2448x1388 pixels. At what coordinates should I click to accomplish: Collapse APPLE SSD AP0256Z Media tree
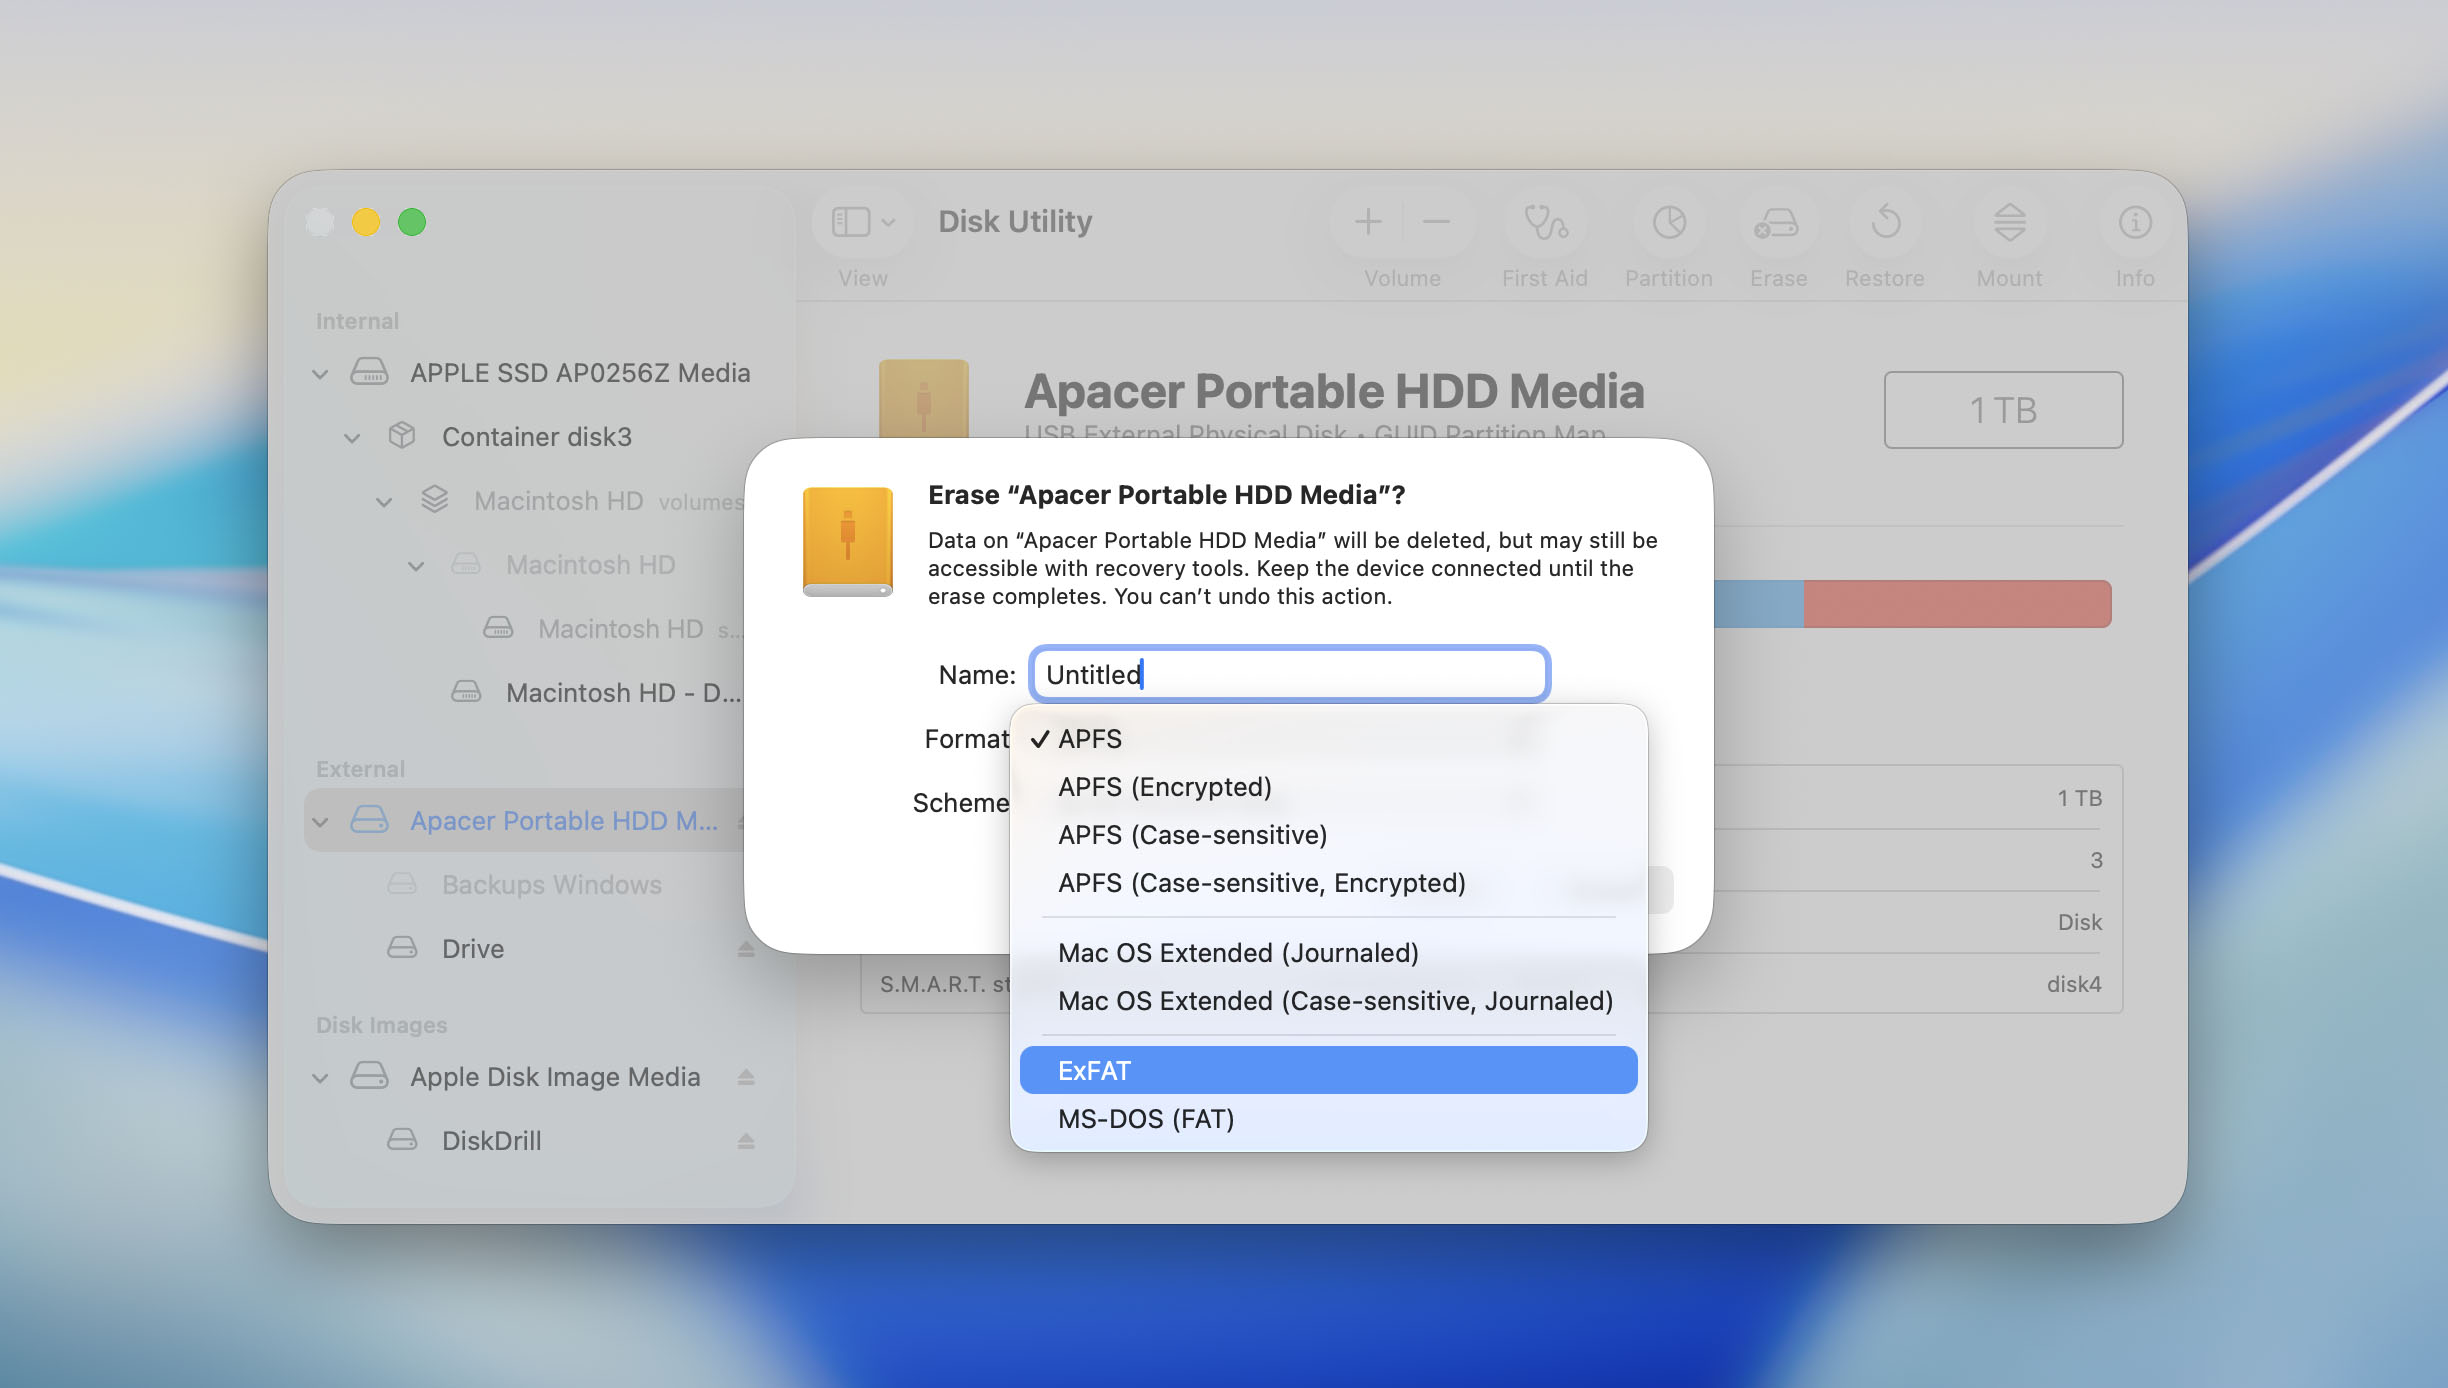[320, 374]
